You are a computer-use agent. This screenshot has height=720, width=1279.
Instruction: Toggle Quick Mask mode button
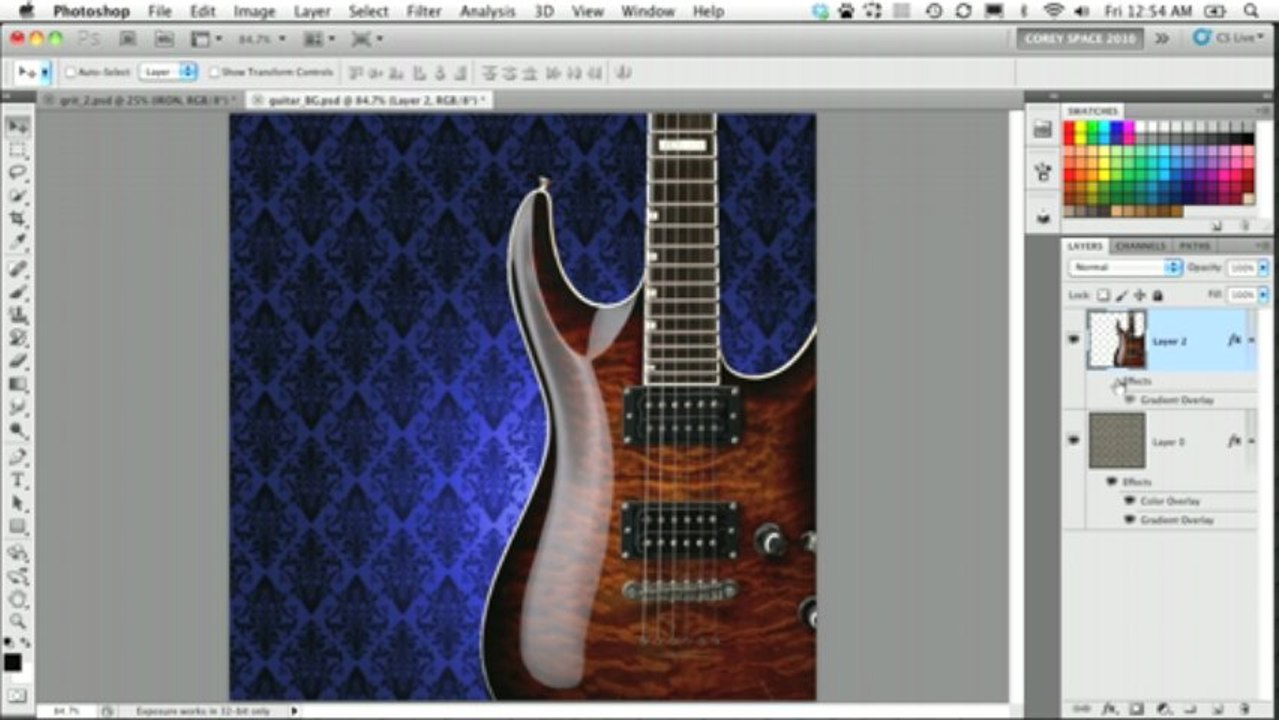(x=17, y=695)
